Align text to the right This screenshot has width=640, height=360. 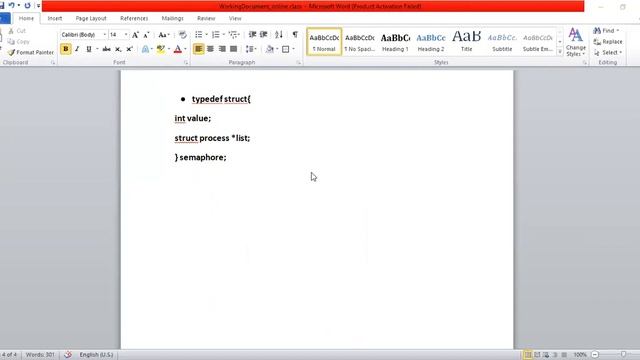pyautogui.click(x=222, y=49)
